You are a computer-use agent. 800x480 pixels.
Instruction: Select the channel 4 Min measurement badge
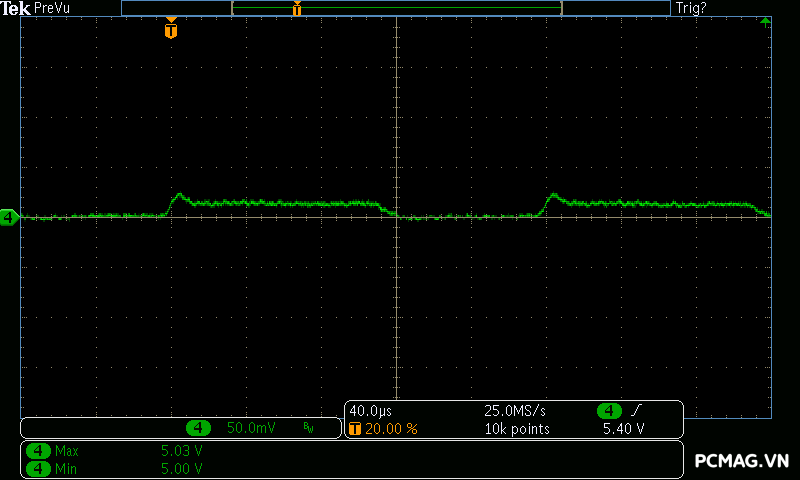(38, 468)
